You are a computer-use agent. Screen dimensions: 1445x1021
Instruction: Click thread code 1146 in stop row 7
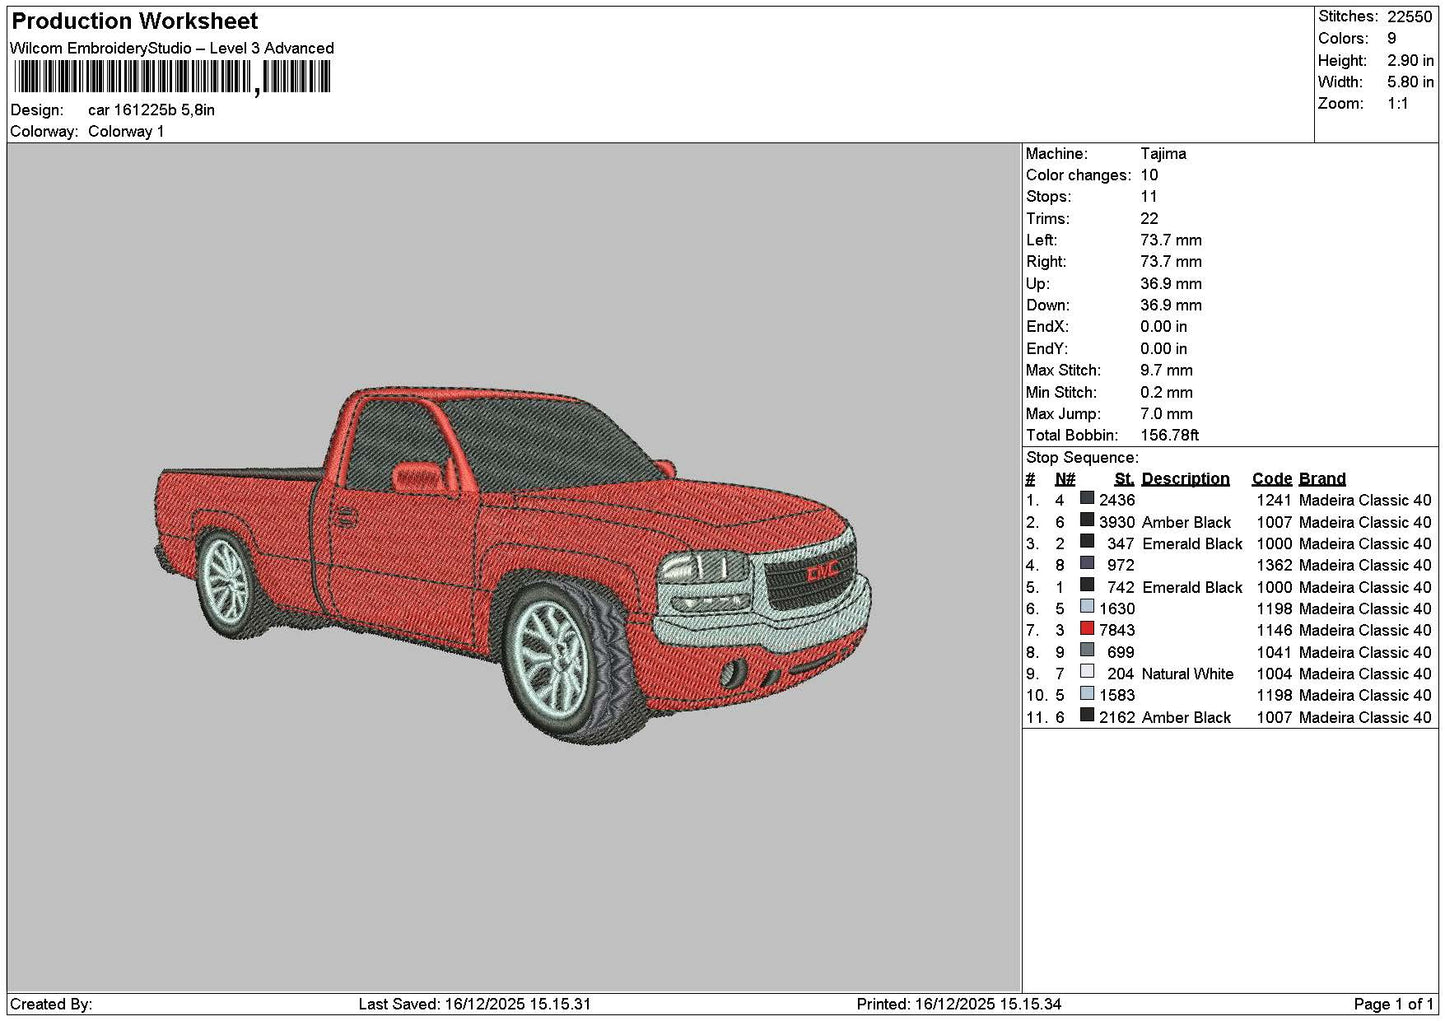click(x=1274, y=630)
